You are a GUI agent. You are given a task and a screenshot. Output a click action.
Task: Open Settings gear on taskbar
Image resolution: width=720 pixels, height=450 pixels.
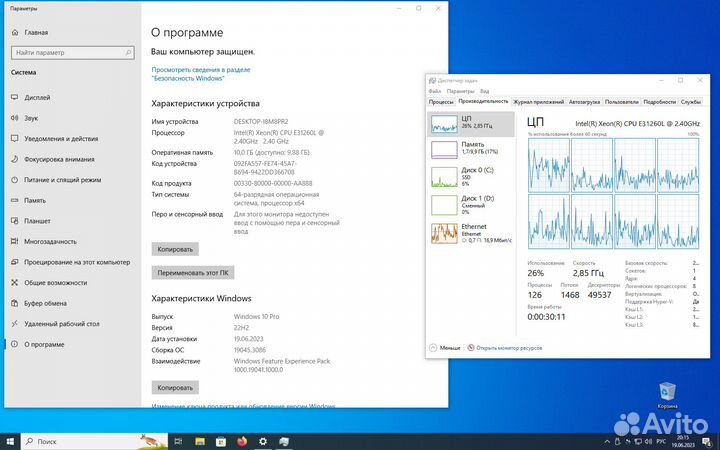tap(263, 442)
